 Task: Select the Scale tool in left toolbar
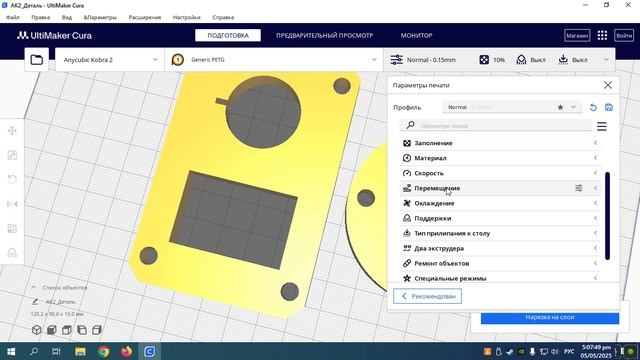(x=12, y=155)
